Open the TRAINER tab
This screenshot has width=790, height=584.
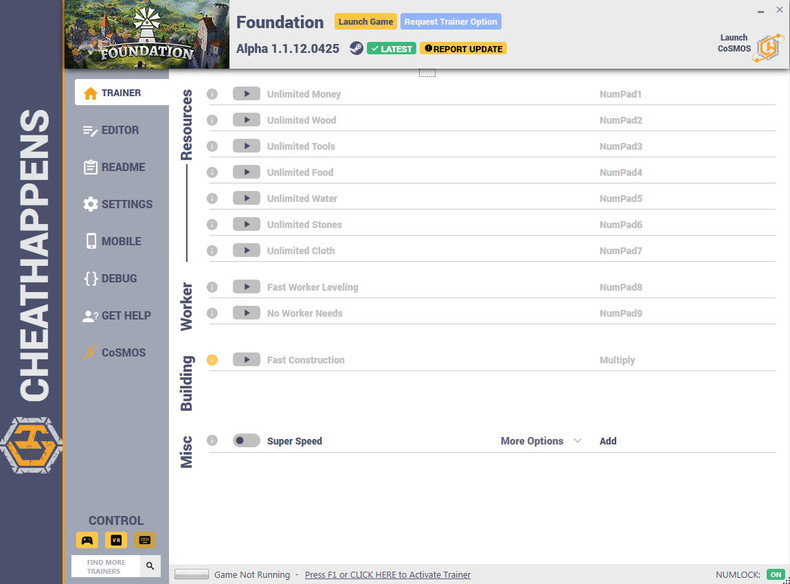click(121, 93)
